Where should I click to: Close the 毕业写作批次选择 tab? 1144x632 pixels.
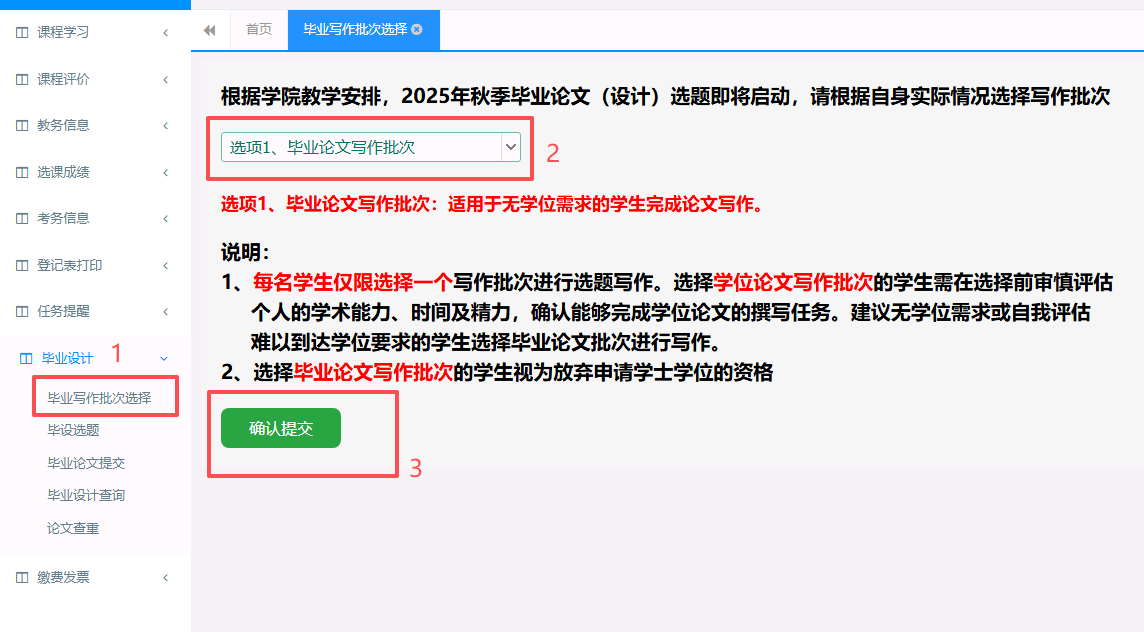pos(417,30)
